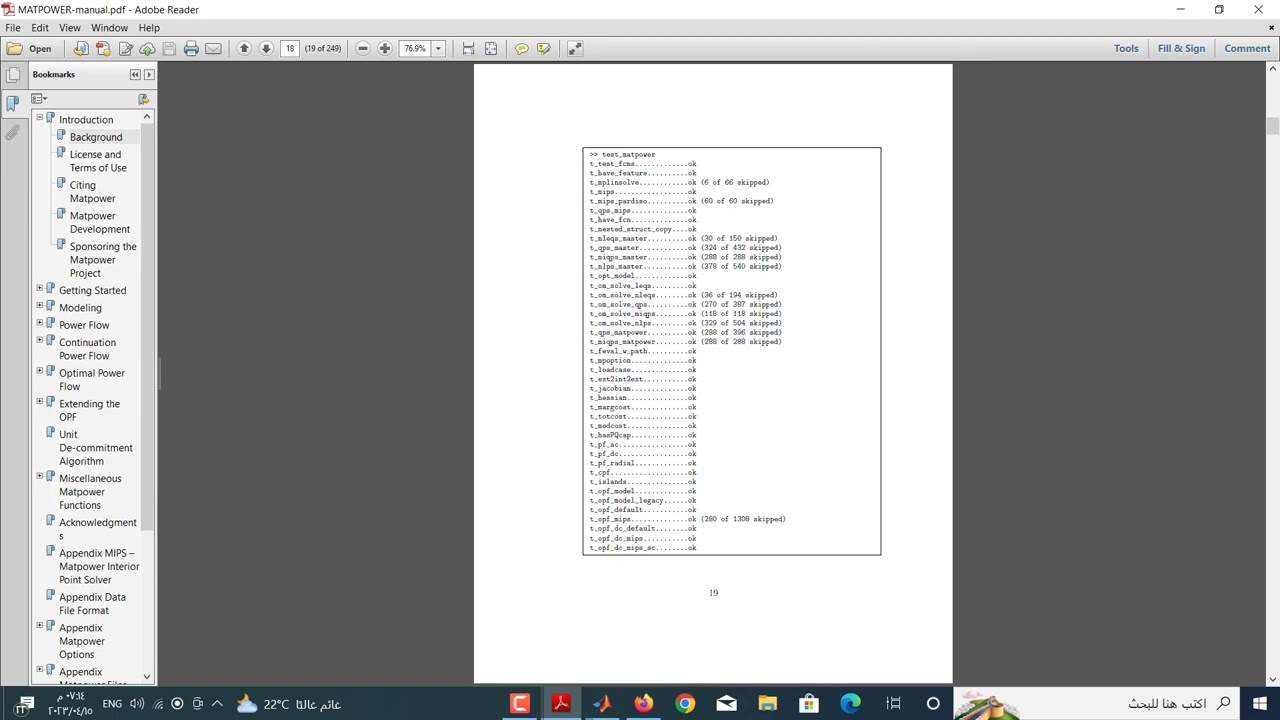Open the Window menu
This screenshot has height=720, width=1280.
[109, 28]
